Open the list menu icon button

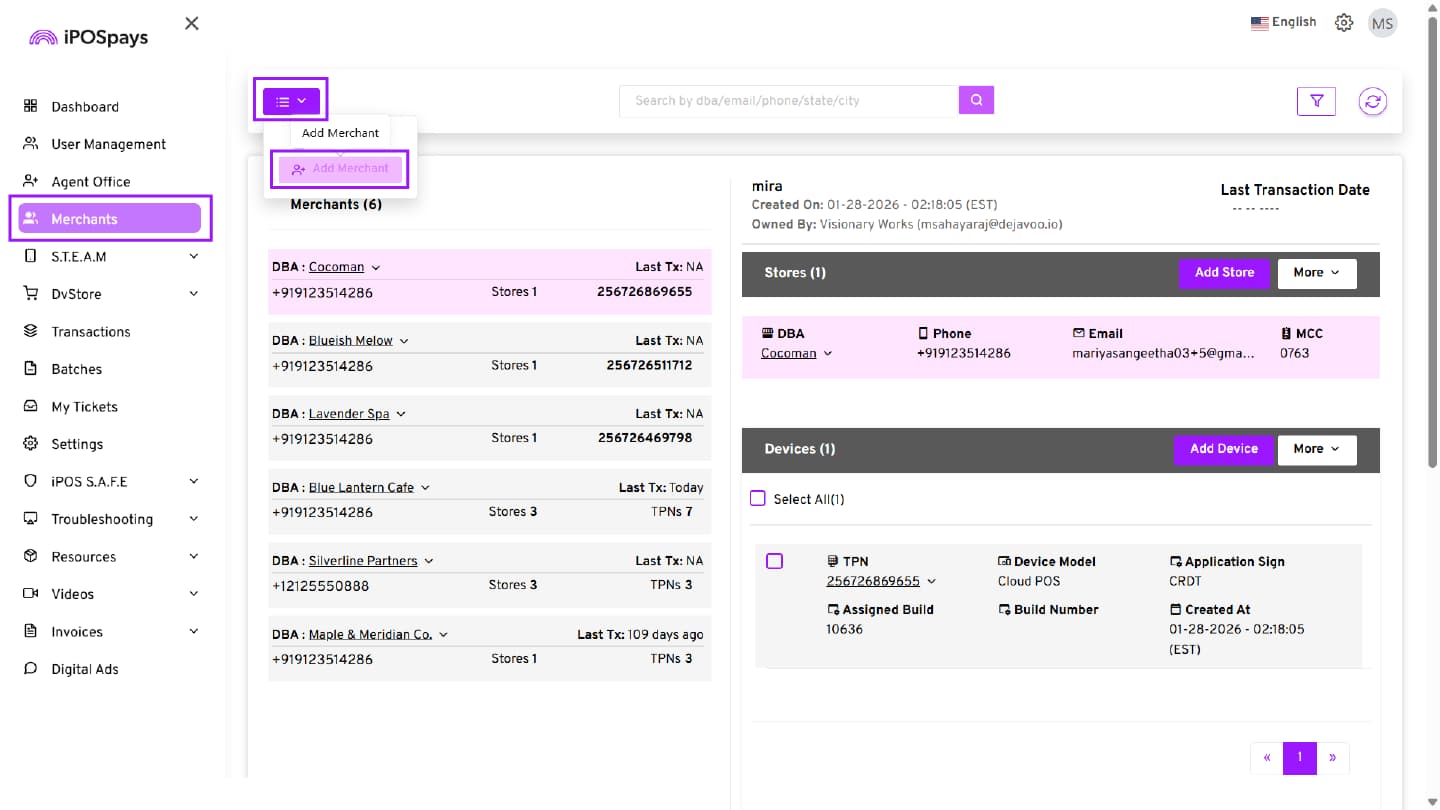point(291,101)
